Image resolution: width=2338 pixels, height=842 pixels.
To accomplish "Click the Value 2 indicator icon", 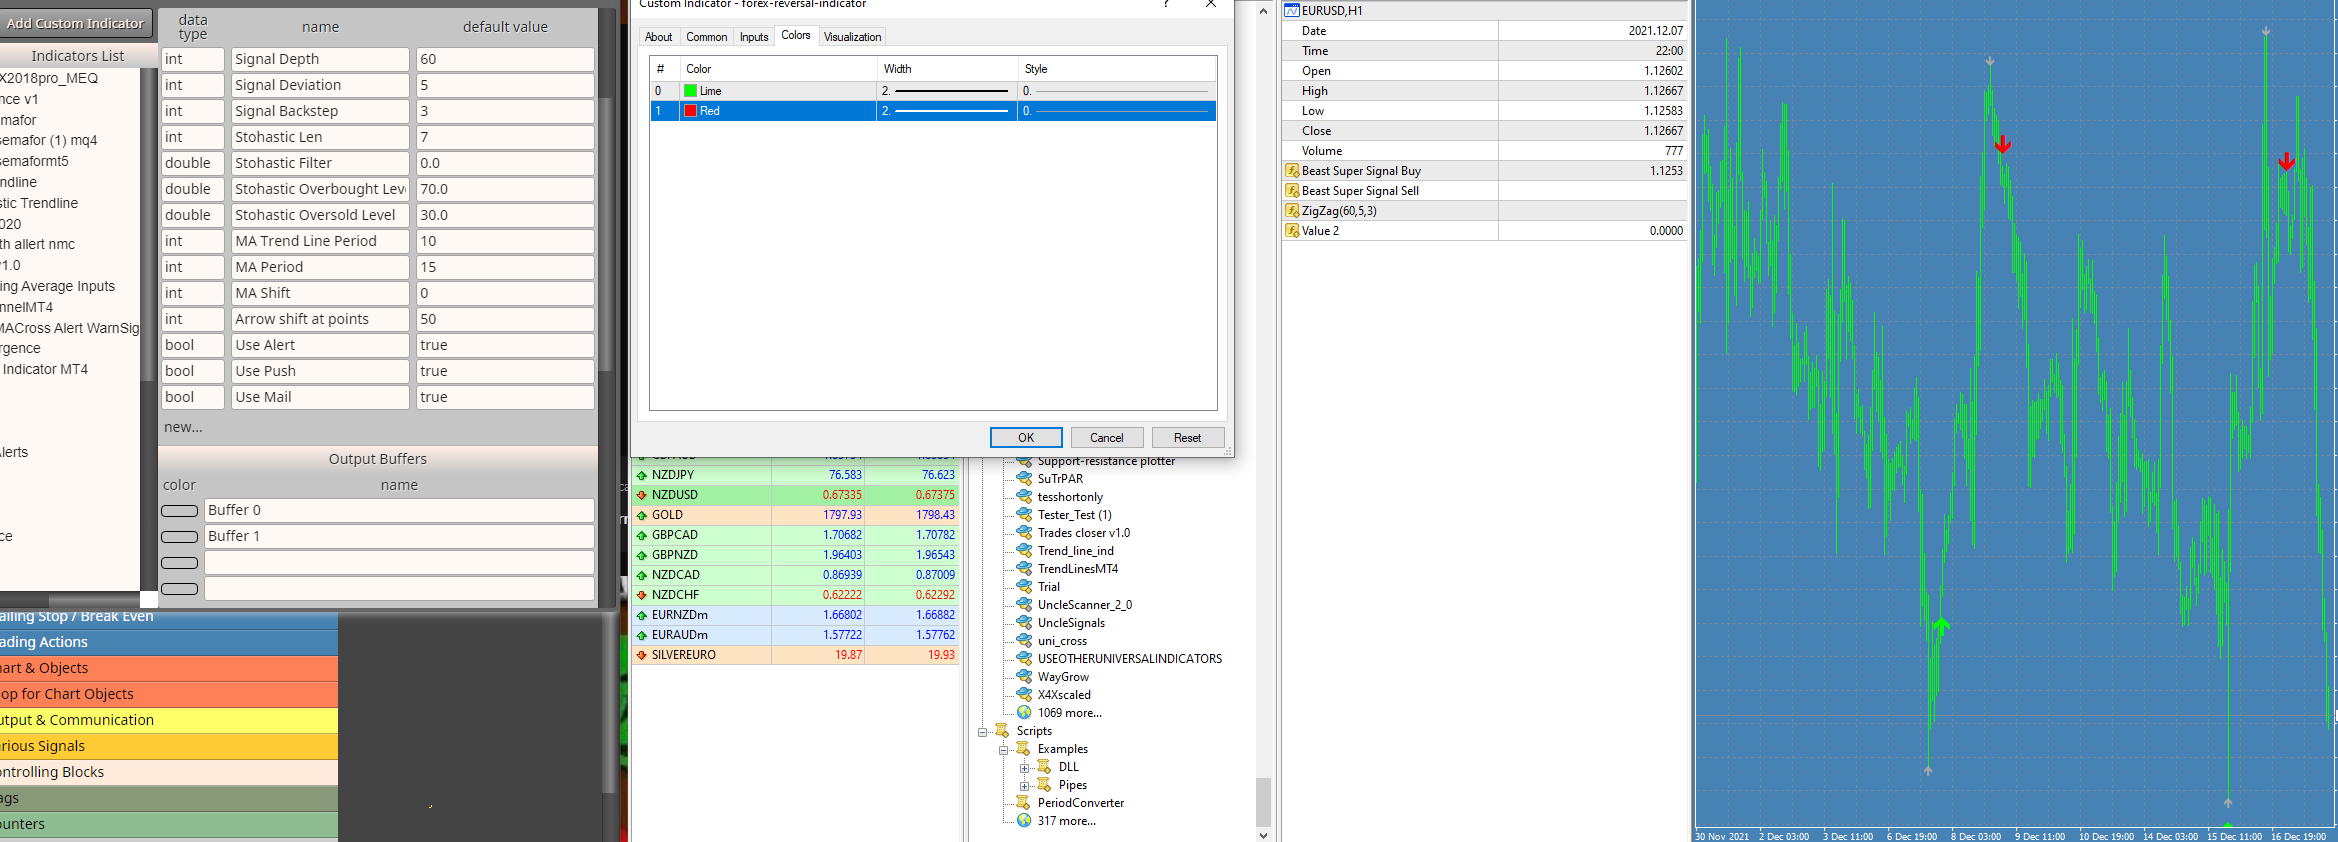I will click(x=1292, y=231).
